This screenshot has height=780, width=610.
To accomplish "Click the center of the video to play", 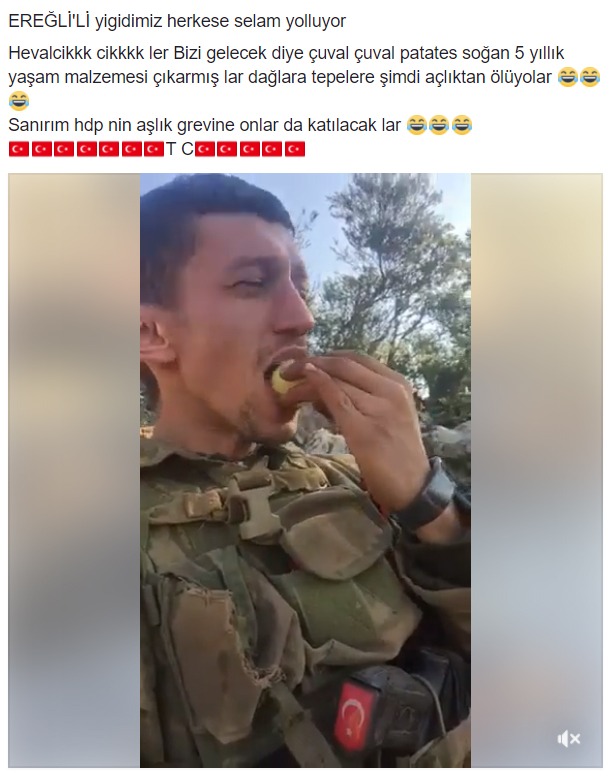I will click(305, 470).
